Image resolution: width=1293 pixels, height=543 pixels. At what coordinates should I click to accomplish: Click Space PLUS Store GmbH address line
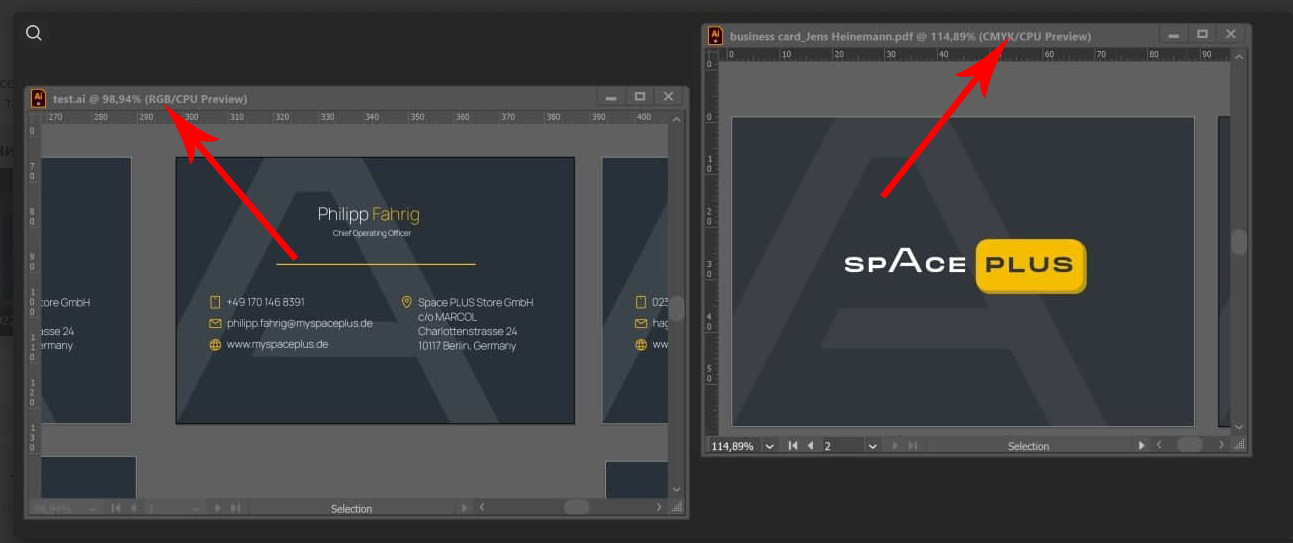pyautogui.click(x=475, y=302)
